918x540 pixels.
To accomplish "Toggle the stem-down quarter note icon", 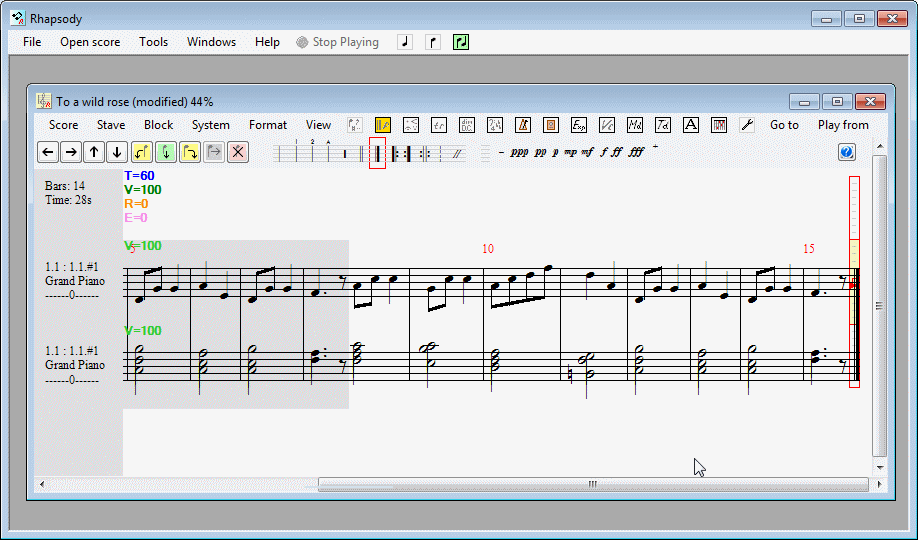I will coord(433,42).
